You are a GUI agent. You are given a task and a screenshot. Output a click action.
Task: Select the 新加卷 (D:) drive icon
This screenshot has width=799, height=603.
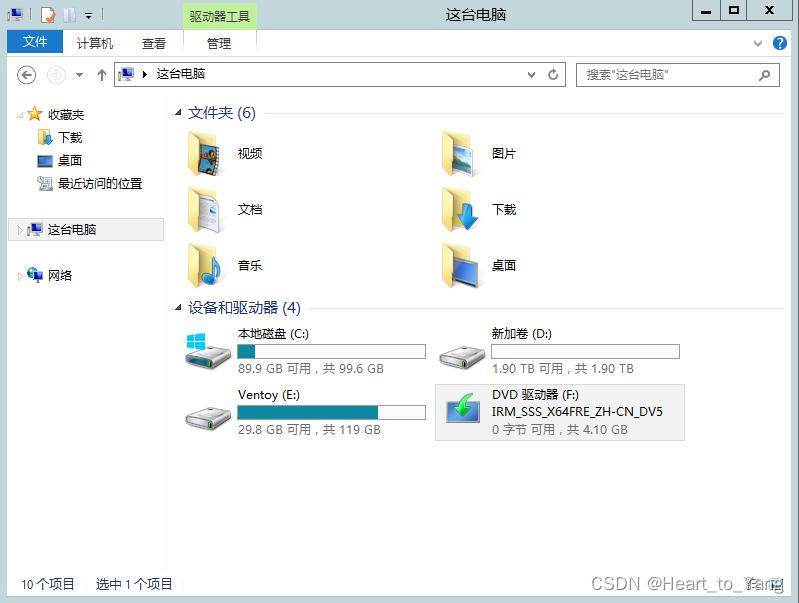pos(462,356)
